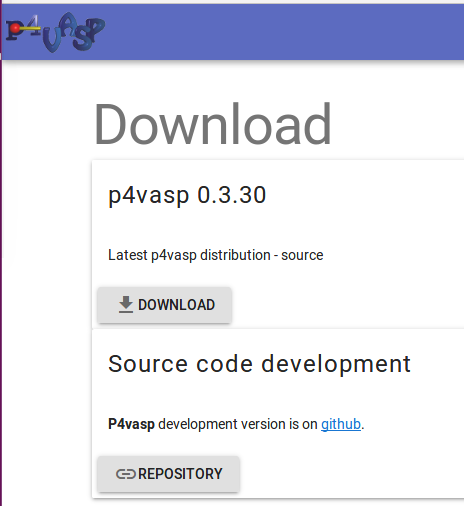Click an empty area of the blue header bar
The image size is (464, 506).
point(283,32)
